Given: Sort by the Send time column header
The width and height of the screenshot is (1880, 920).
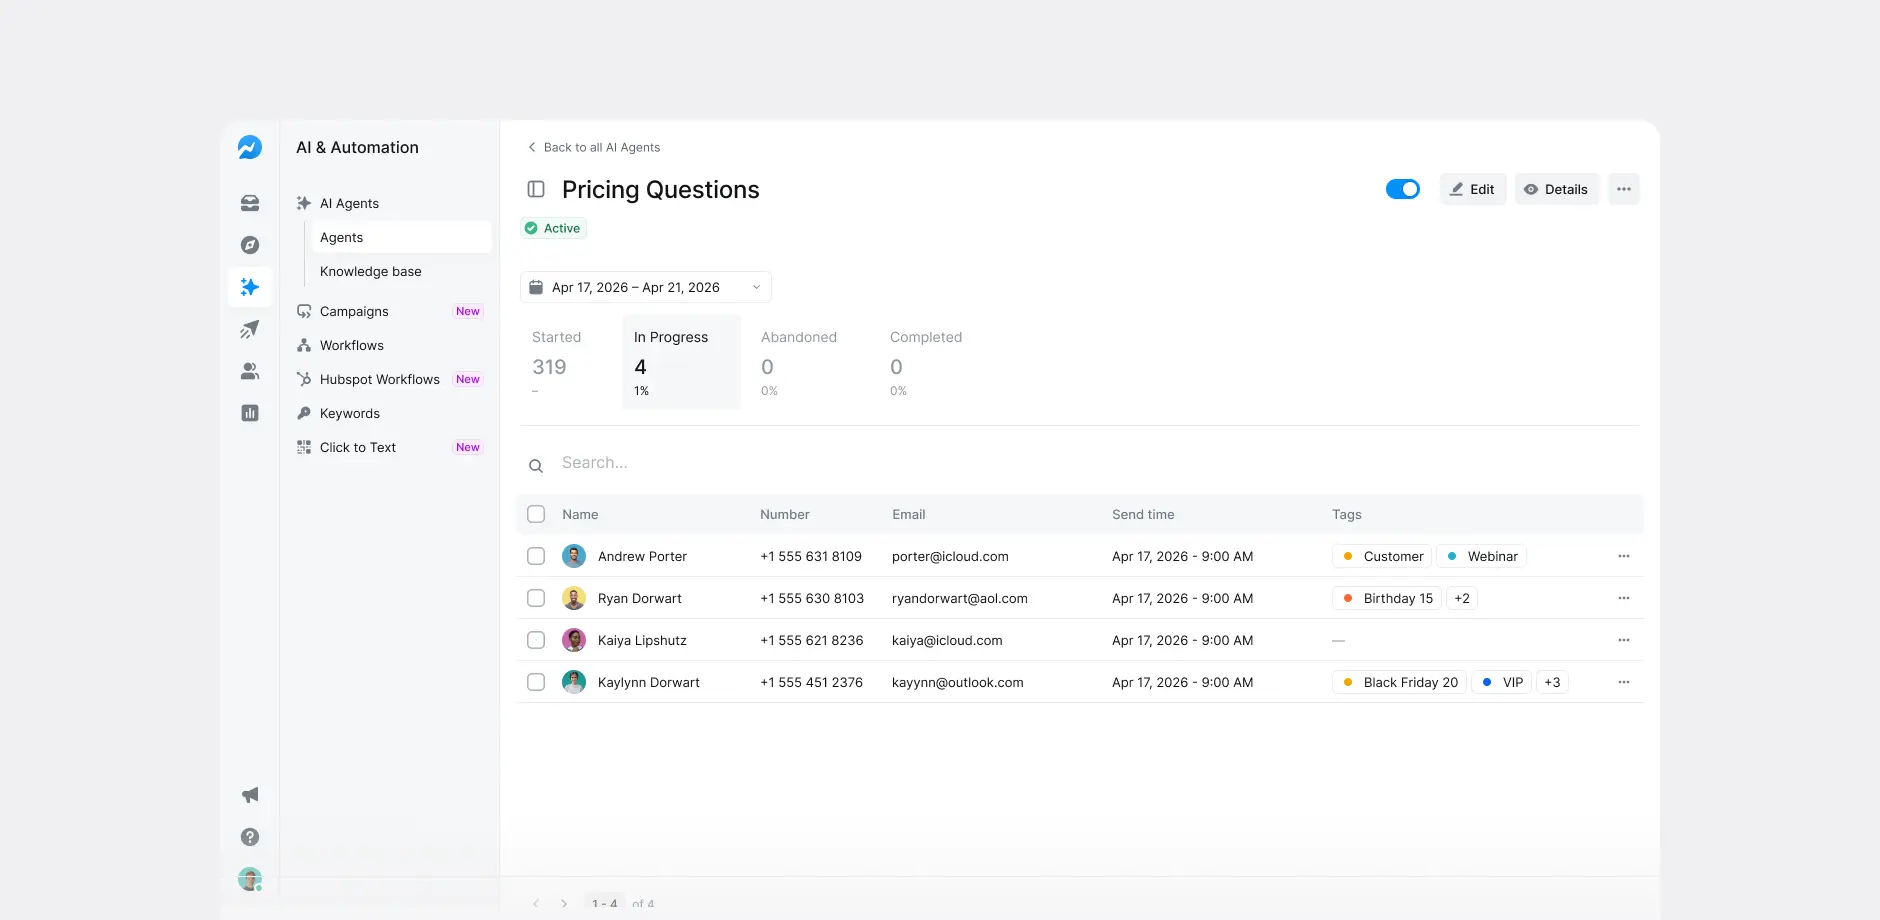Looking at the screenshot, I should (x=1143, y=514).
